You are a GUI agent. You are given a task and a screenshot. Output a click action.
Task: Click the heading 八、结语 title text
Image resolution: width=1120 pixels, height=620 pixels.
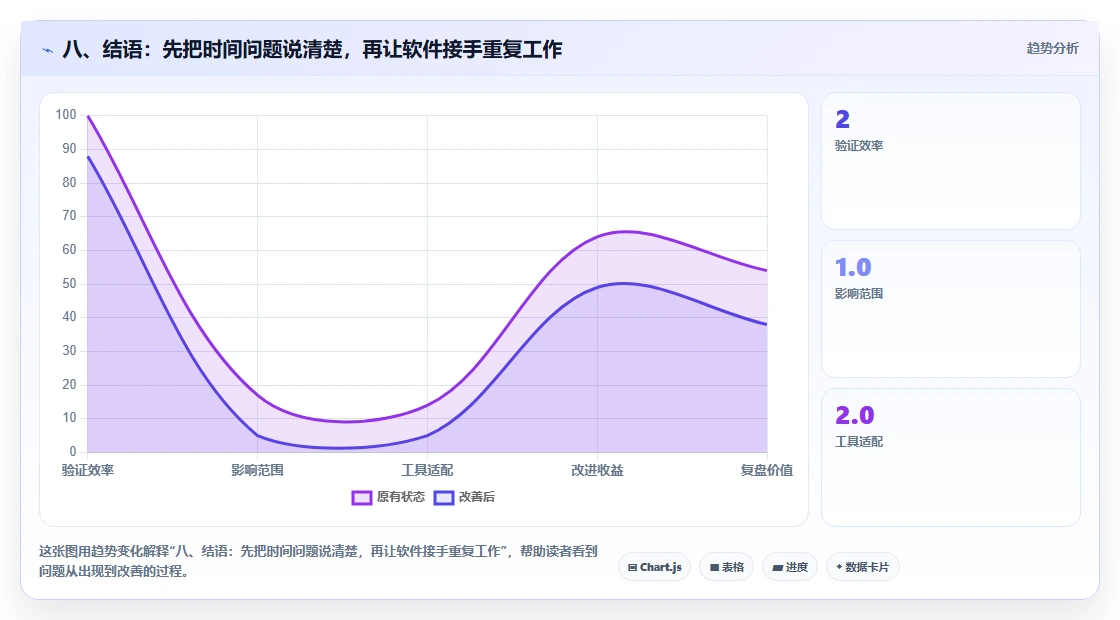coord(312,49)
